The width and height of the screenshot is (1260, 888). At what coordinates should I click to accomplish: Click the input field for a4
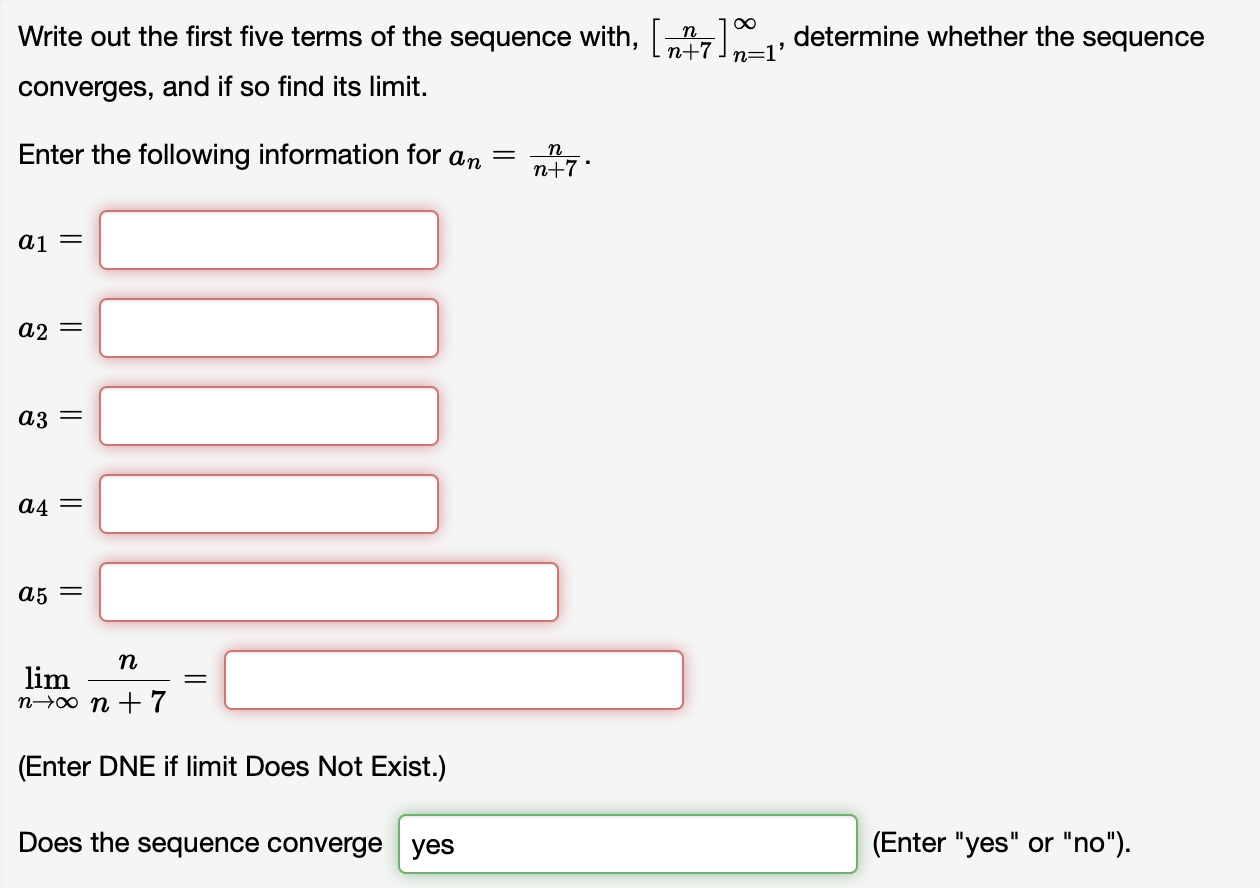point(268,504)
